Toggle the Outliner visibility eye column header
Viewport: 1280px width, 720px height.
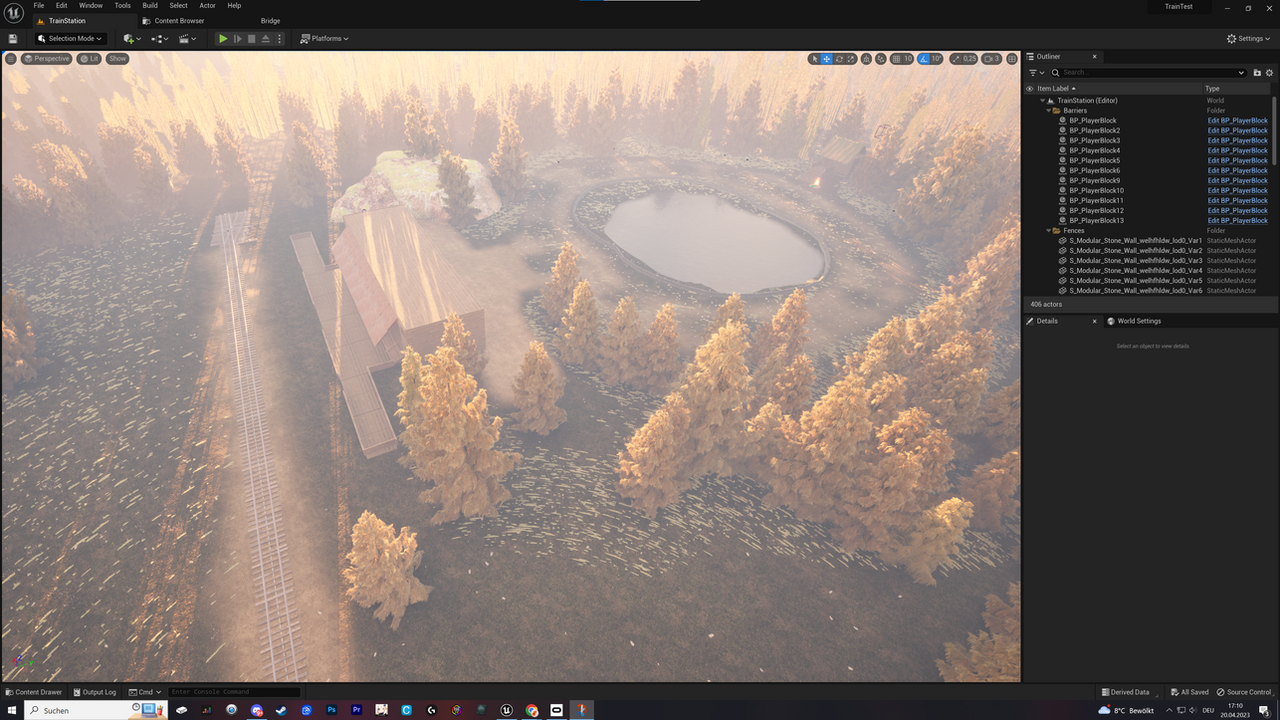click(1030, 89)
